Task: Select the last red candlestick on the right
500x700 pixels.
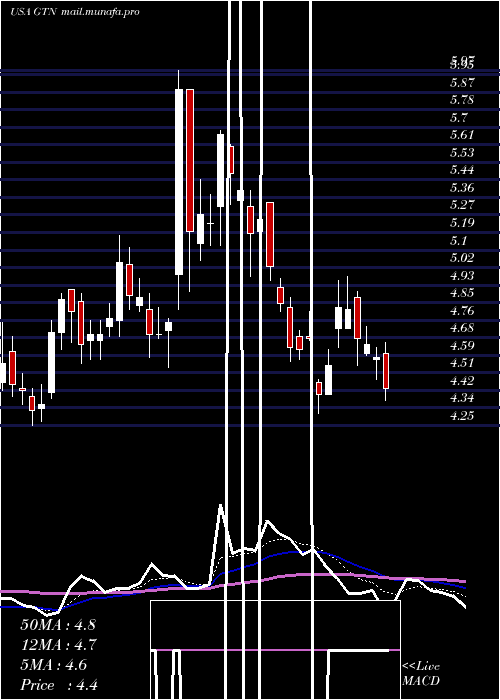Action: pyautogui.click(x=386, y=371)
